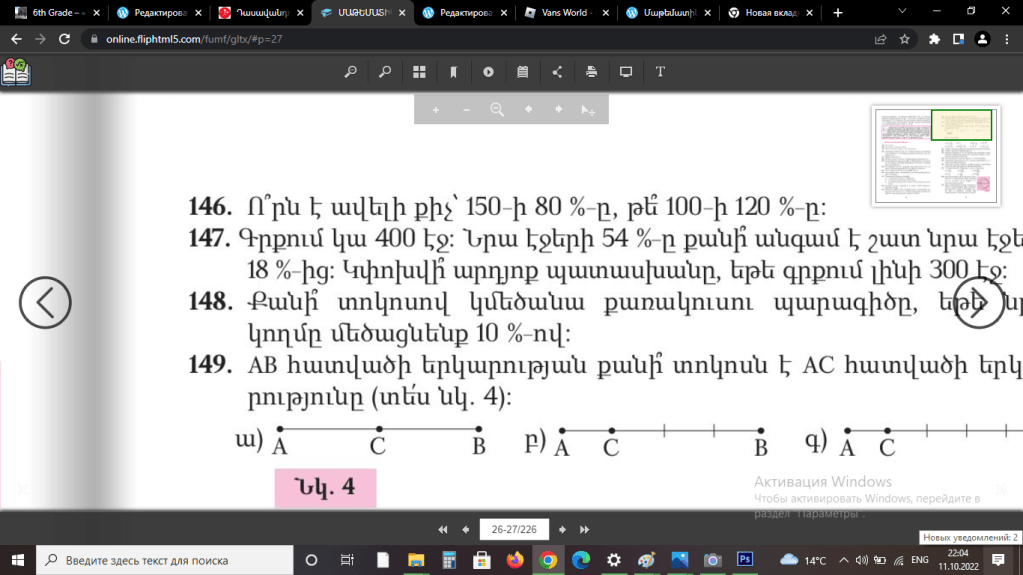Toggle the text select T tool
The image size is (1023, 575).
(660, 72)
